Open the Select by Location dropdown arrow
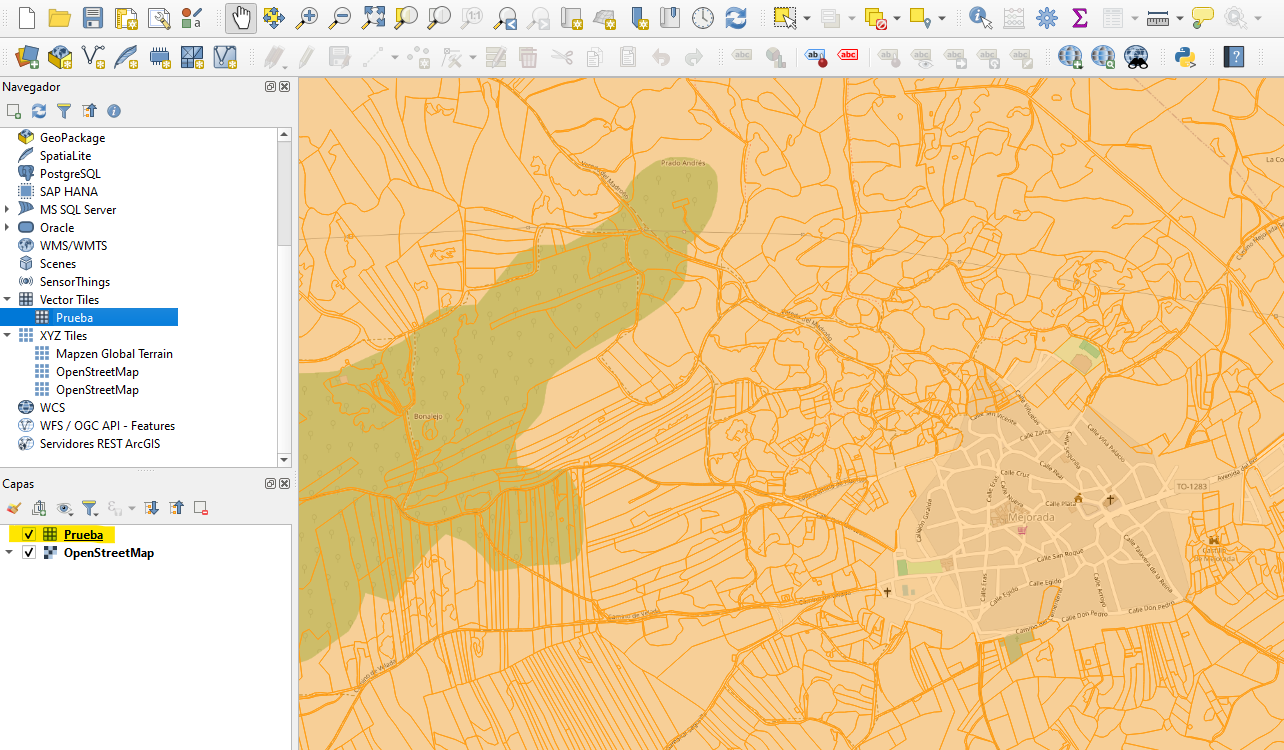1284x750 pixels. point(944,17)
